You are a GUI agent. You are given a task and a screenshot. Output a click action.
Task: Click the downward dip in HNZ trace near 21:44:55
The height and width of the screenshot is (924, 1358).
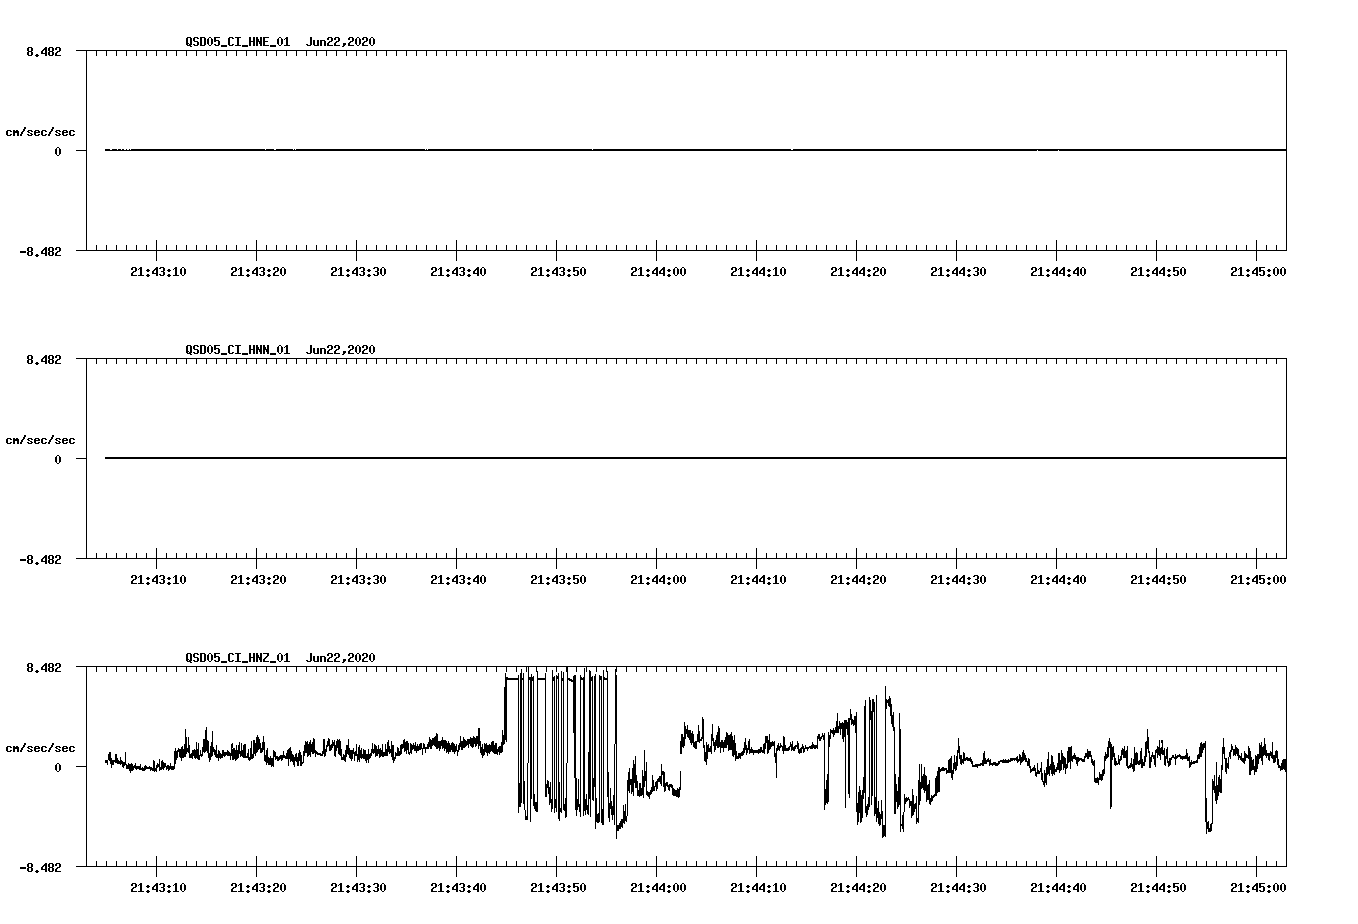pyautogui.click(x=1211, y=788)
